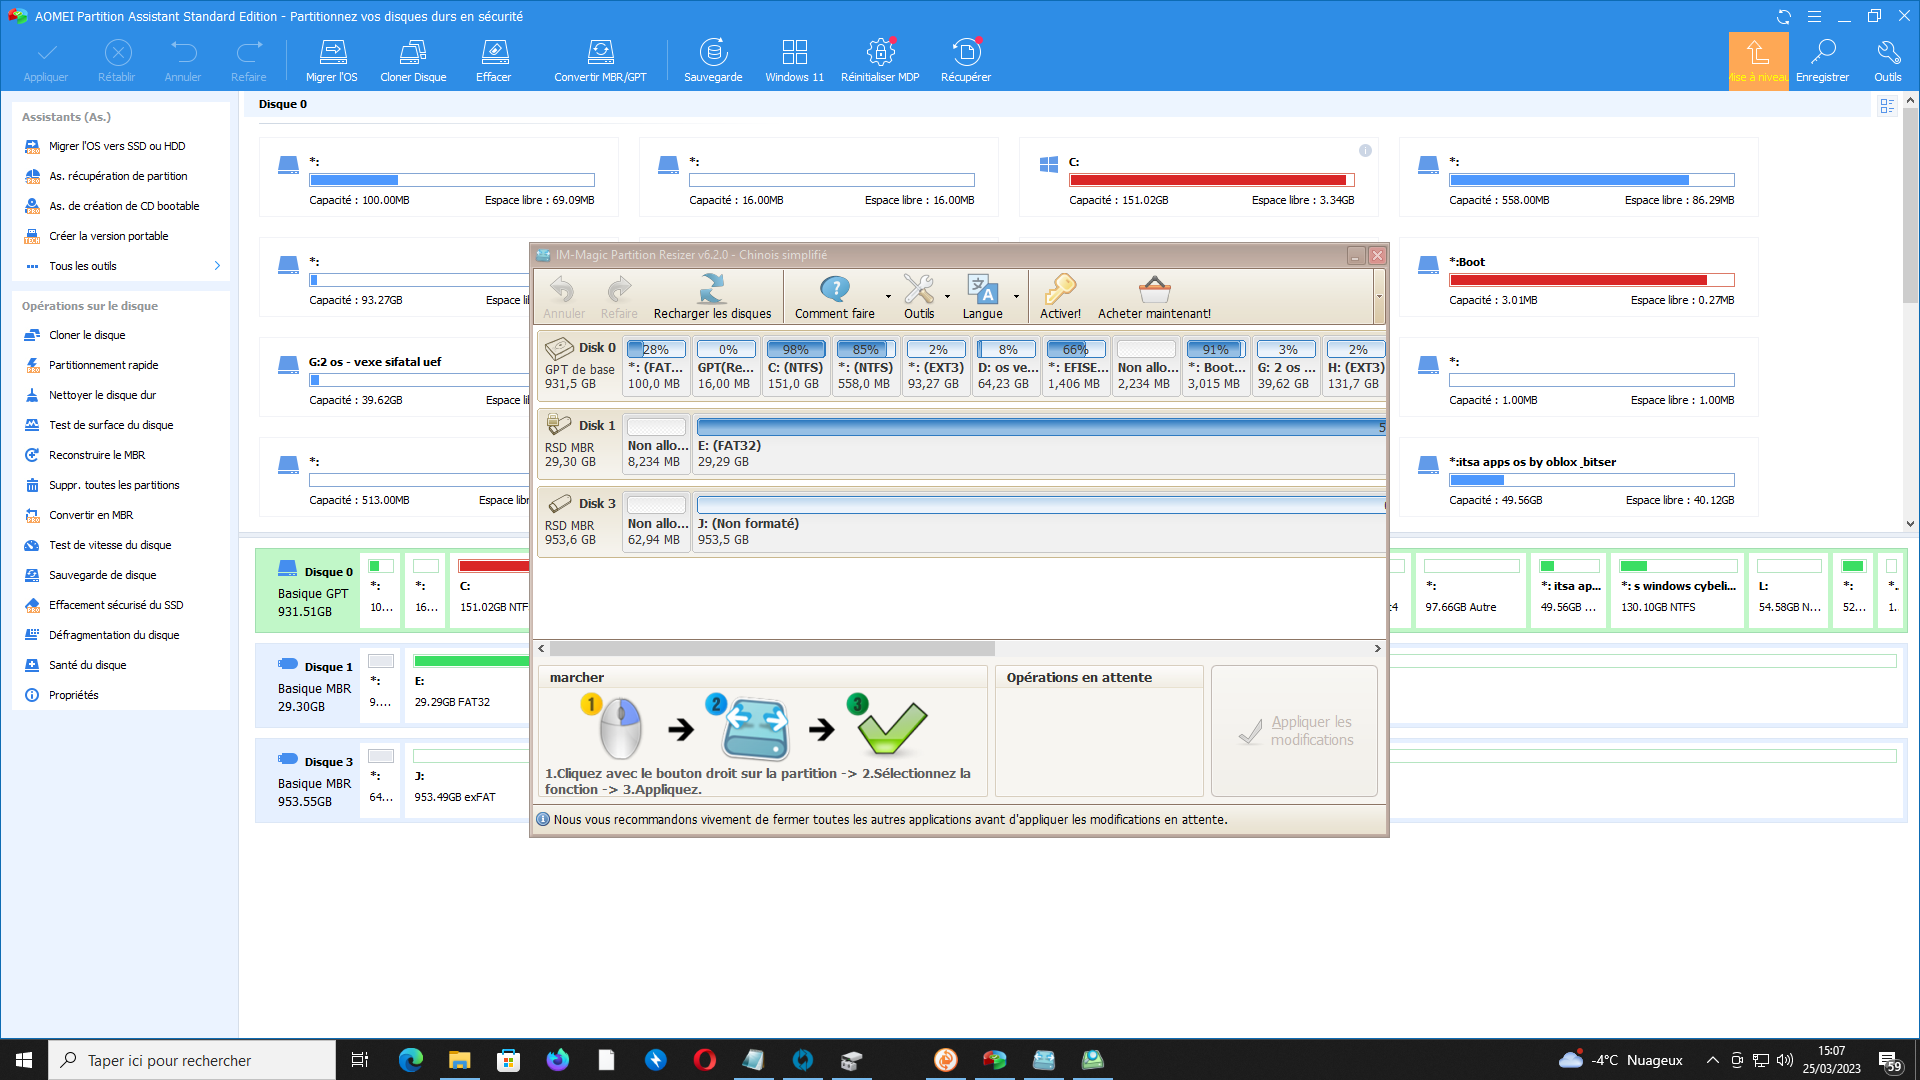
Task: Expand the Langue dropdown arrow
Action: pyautogui.click(x=1016, y=297)
